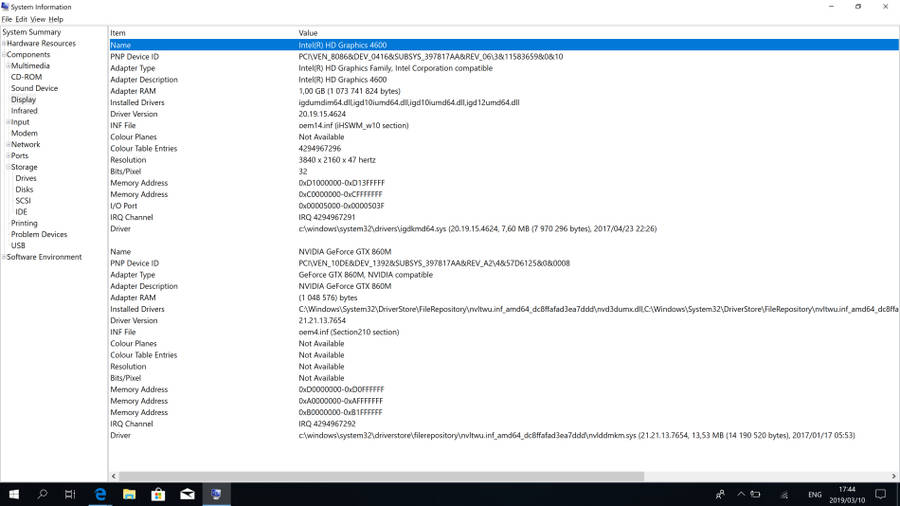This screenshot has width=900, height=506.
Task: Open the Edit menu
Action: tap(21, 19)
